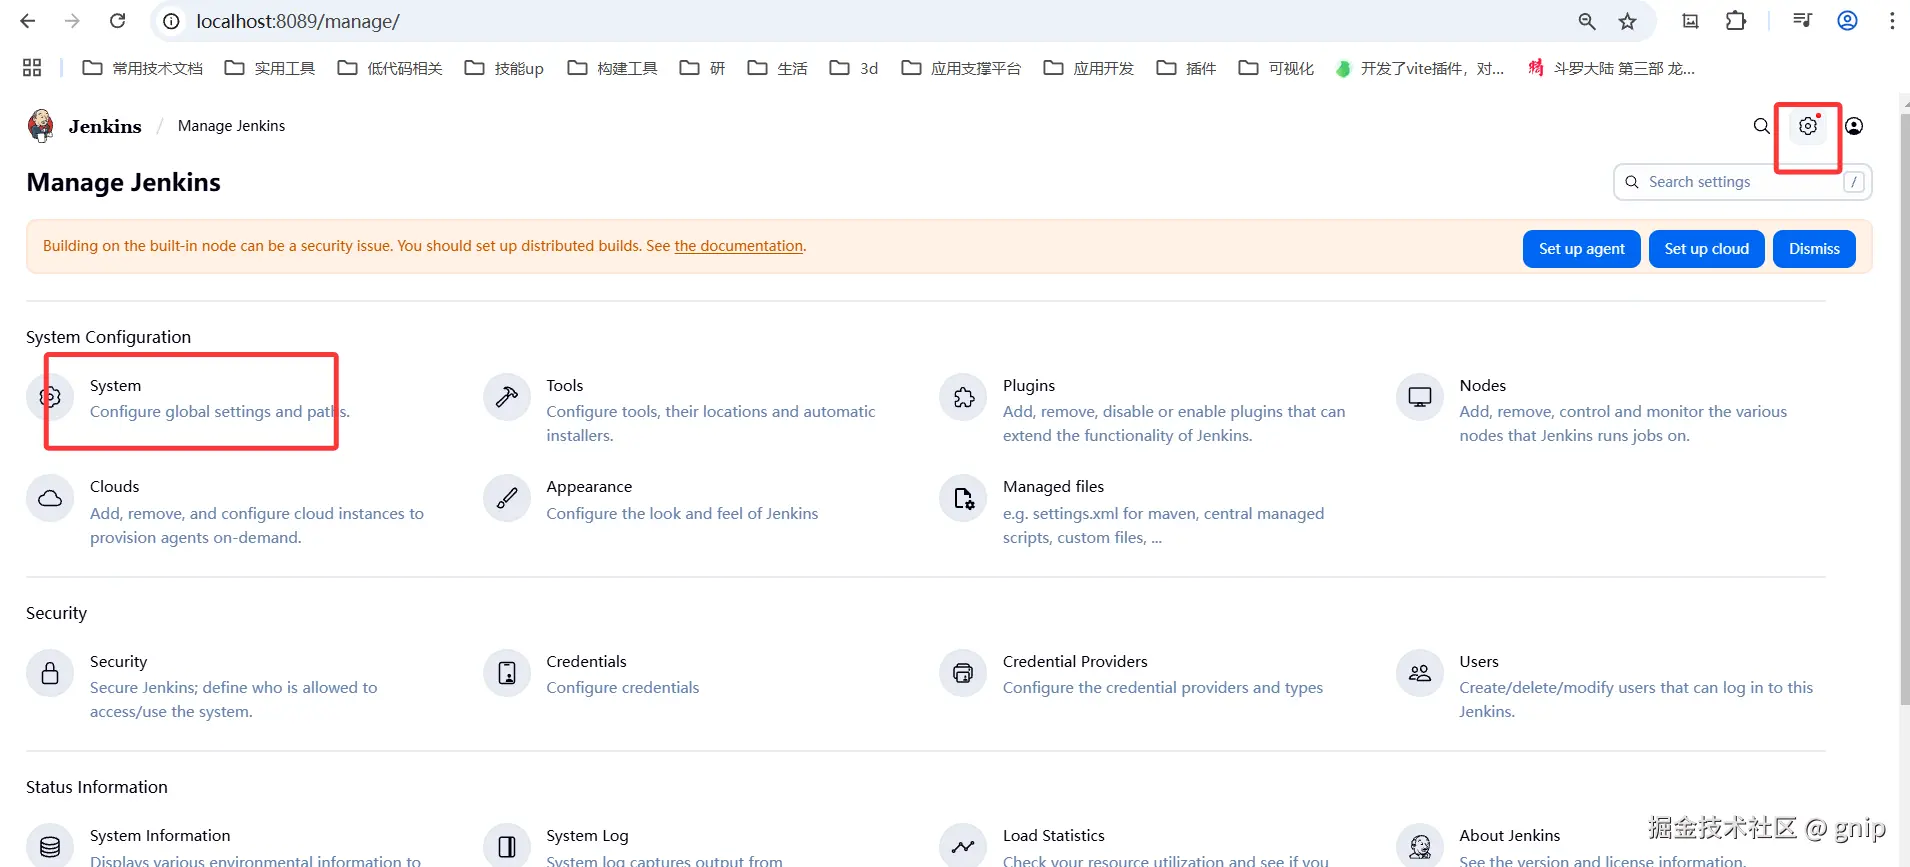This screenshot has height=867, width=1910.
Task: Click the Managed files icon
Action: (963, 498)
